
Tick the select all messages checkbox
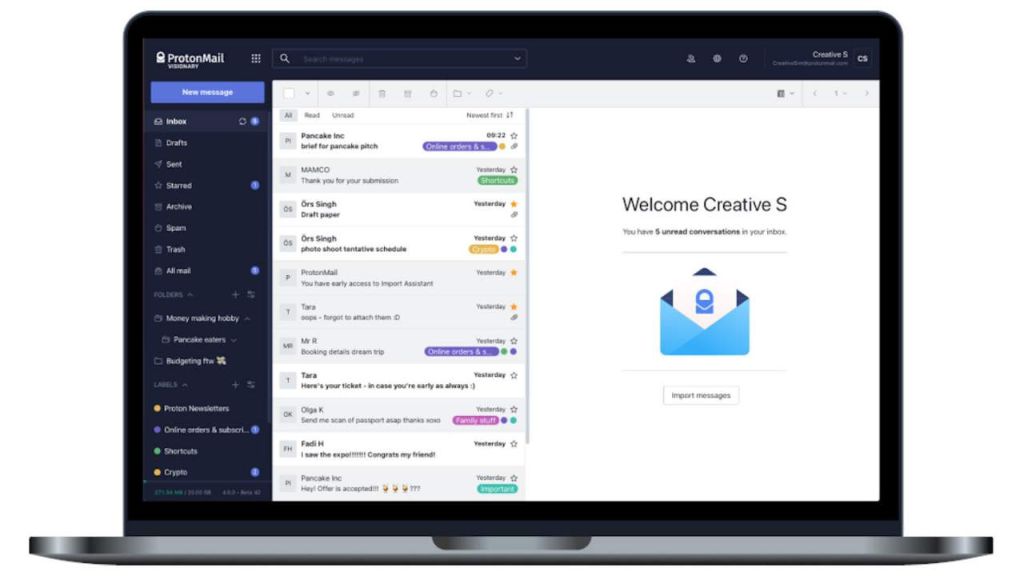coord(289,93)
